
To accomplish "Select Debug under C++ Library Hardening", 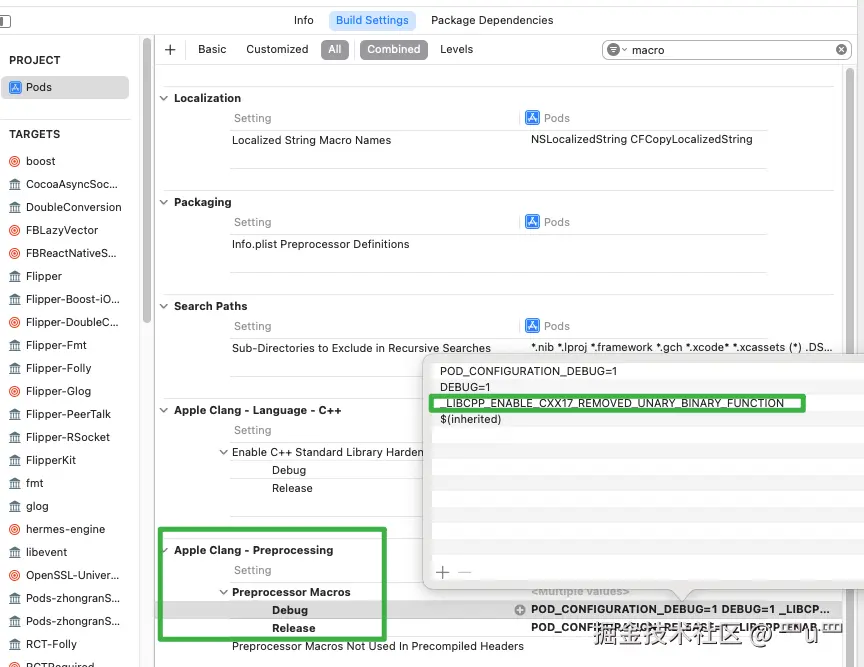I will [289, 470].
